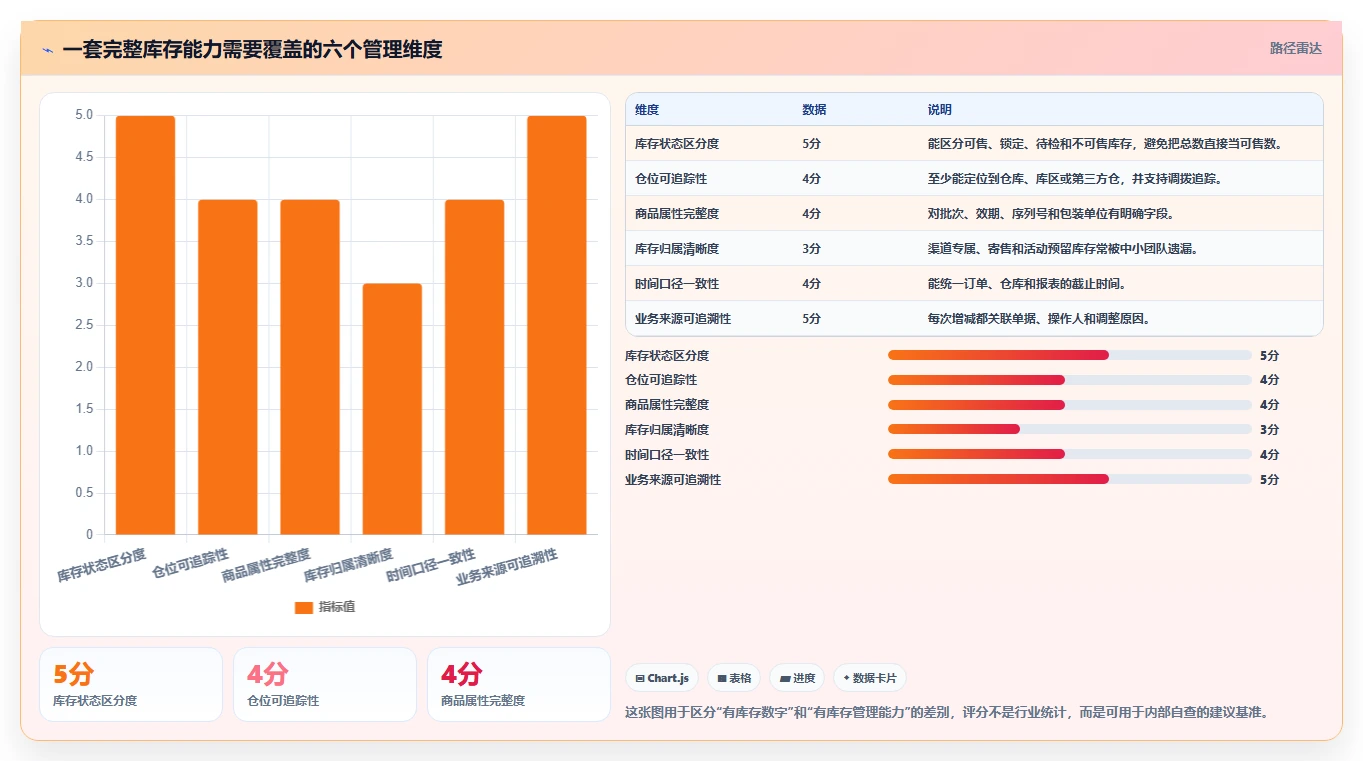1363x761 pixels.
Task: Click the 5.0 y-axis tick label
Action: 84,115
